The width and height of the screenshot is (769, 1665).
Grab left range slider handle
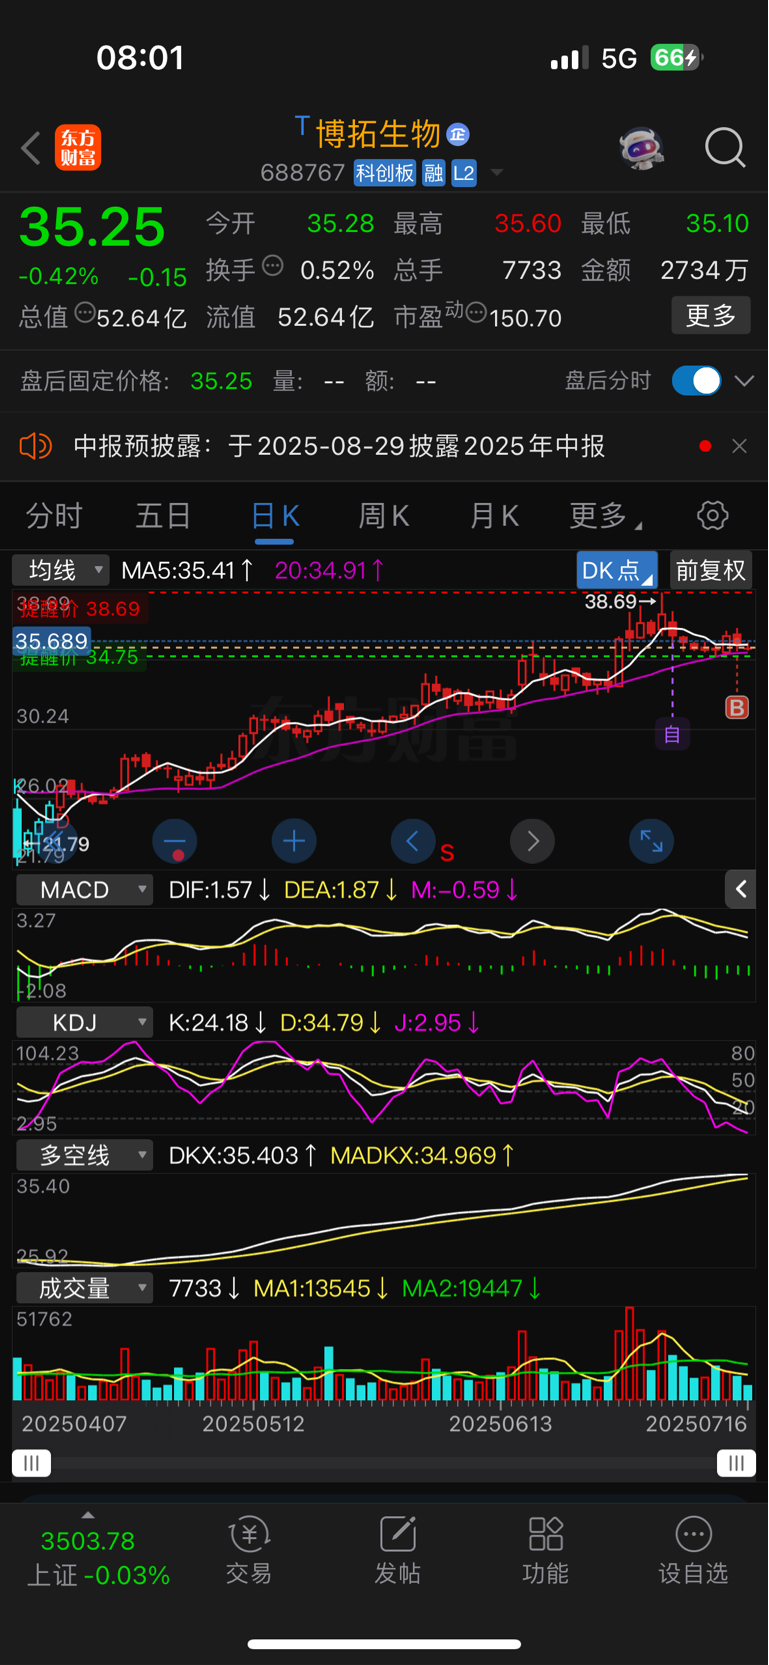click(x=32, y=1464)
